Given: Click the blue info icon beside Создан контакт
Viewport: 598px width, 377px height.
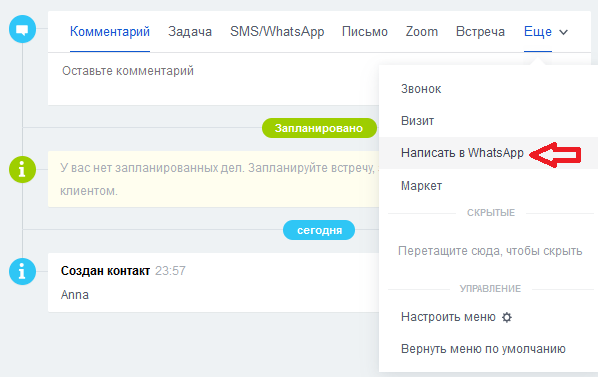Looking at the screenshot, I should click(x=23, y=271).
